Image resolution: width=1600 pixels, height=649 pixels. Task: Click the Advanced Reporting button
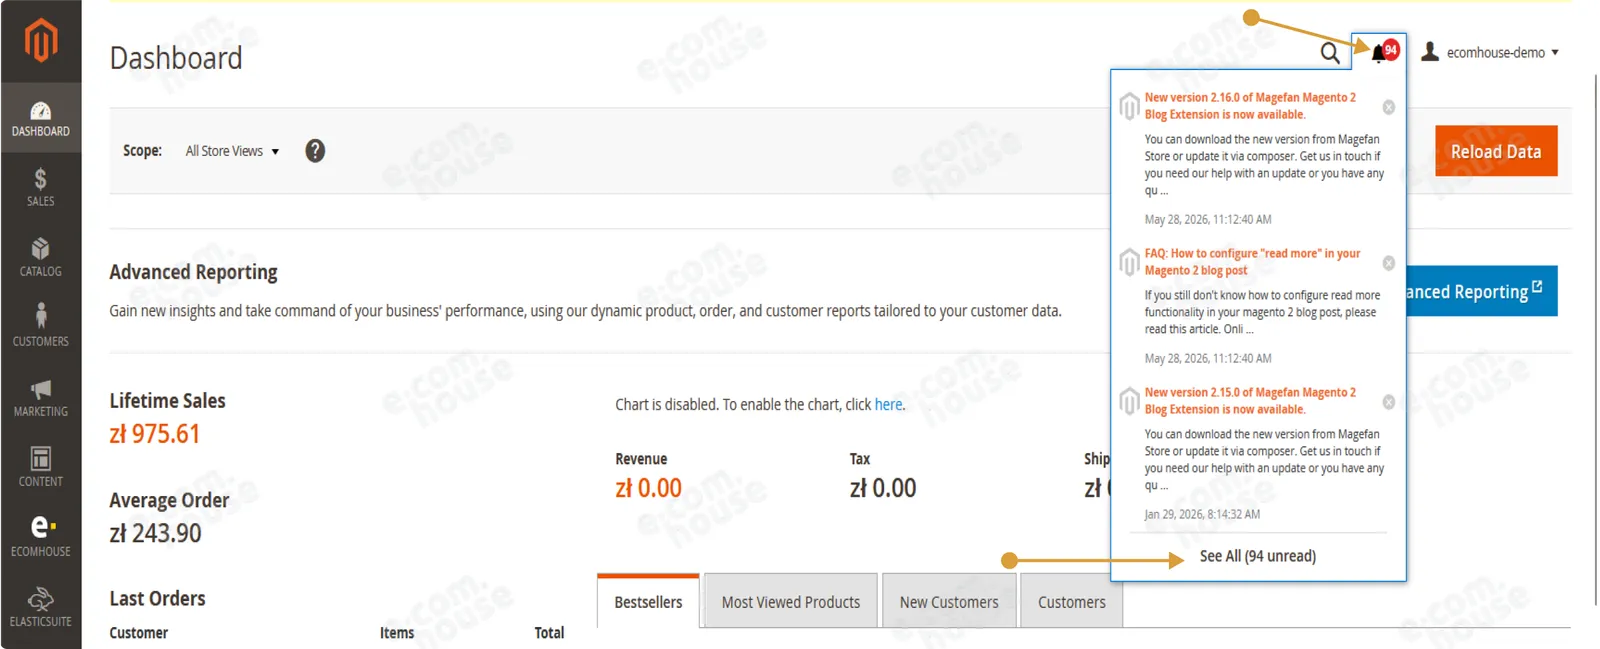click(x=1482, y=291)
